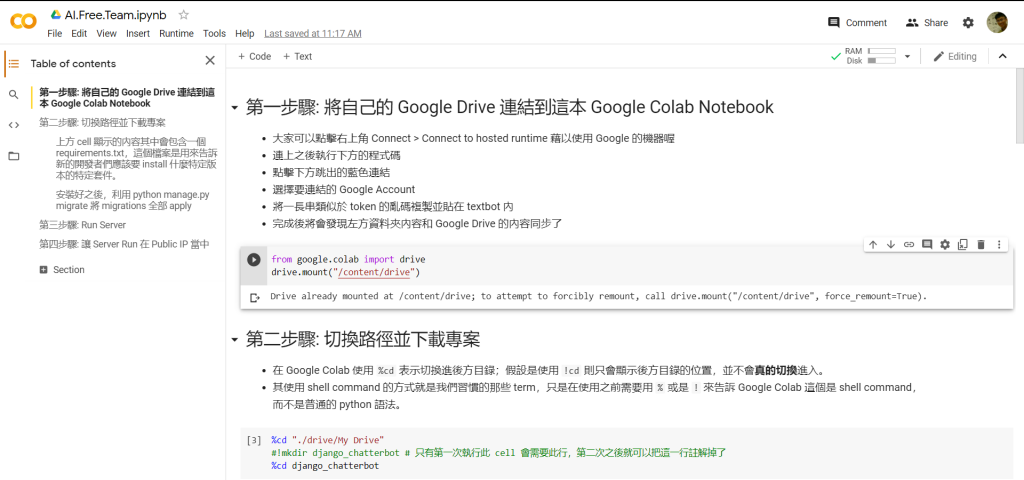
Task: Open the Editing mode selector
Action: coord(954,56)
